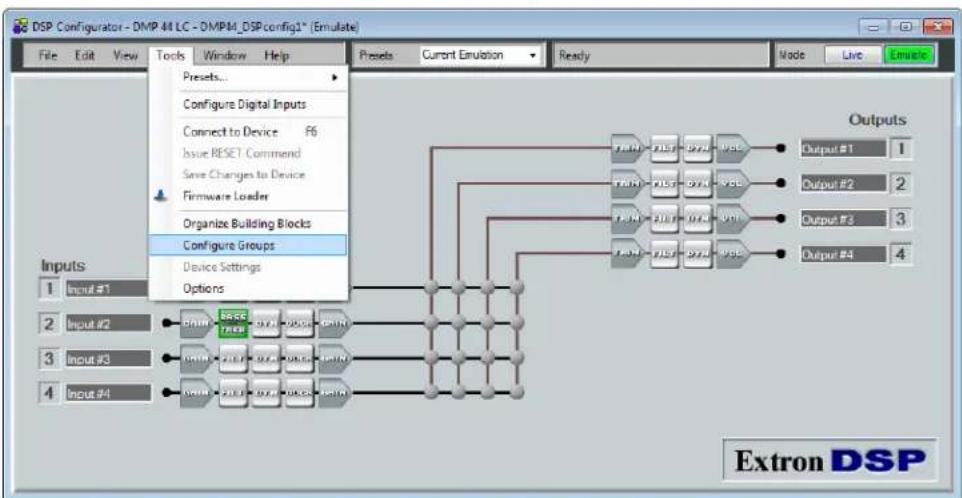Open Output #1 TRIM block
The height and width of the screenshot is (498, 962).
tap(628, 148)
